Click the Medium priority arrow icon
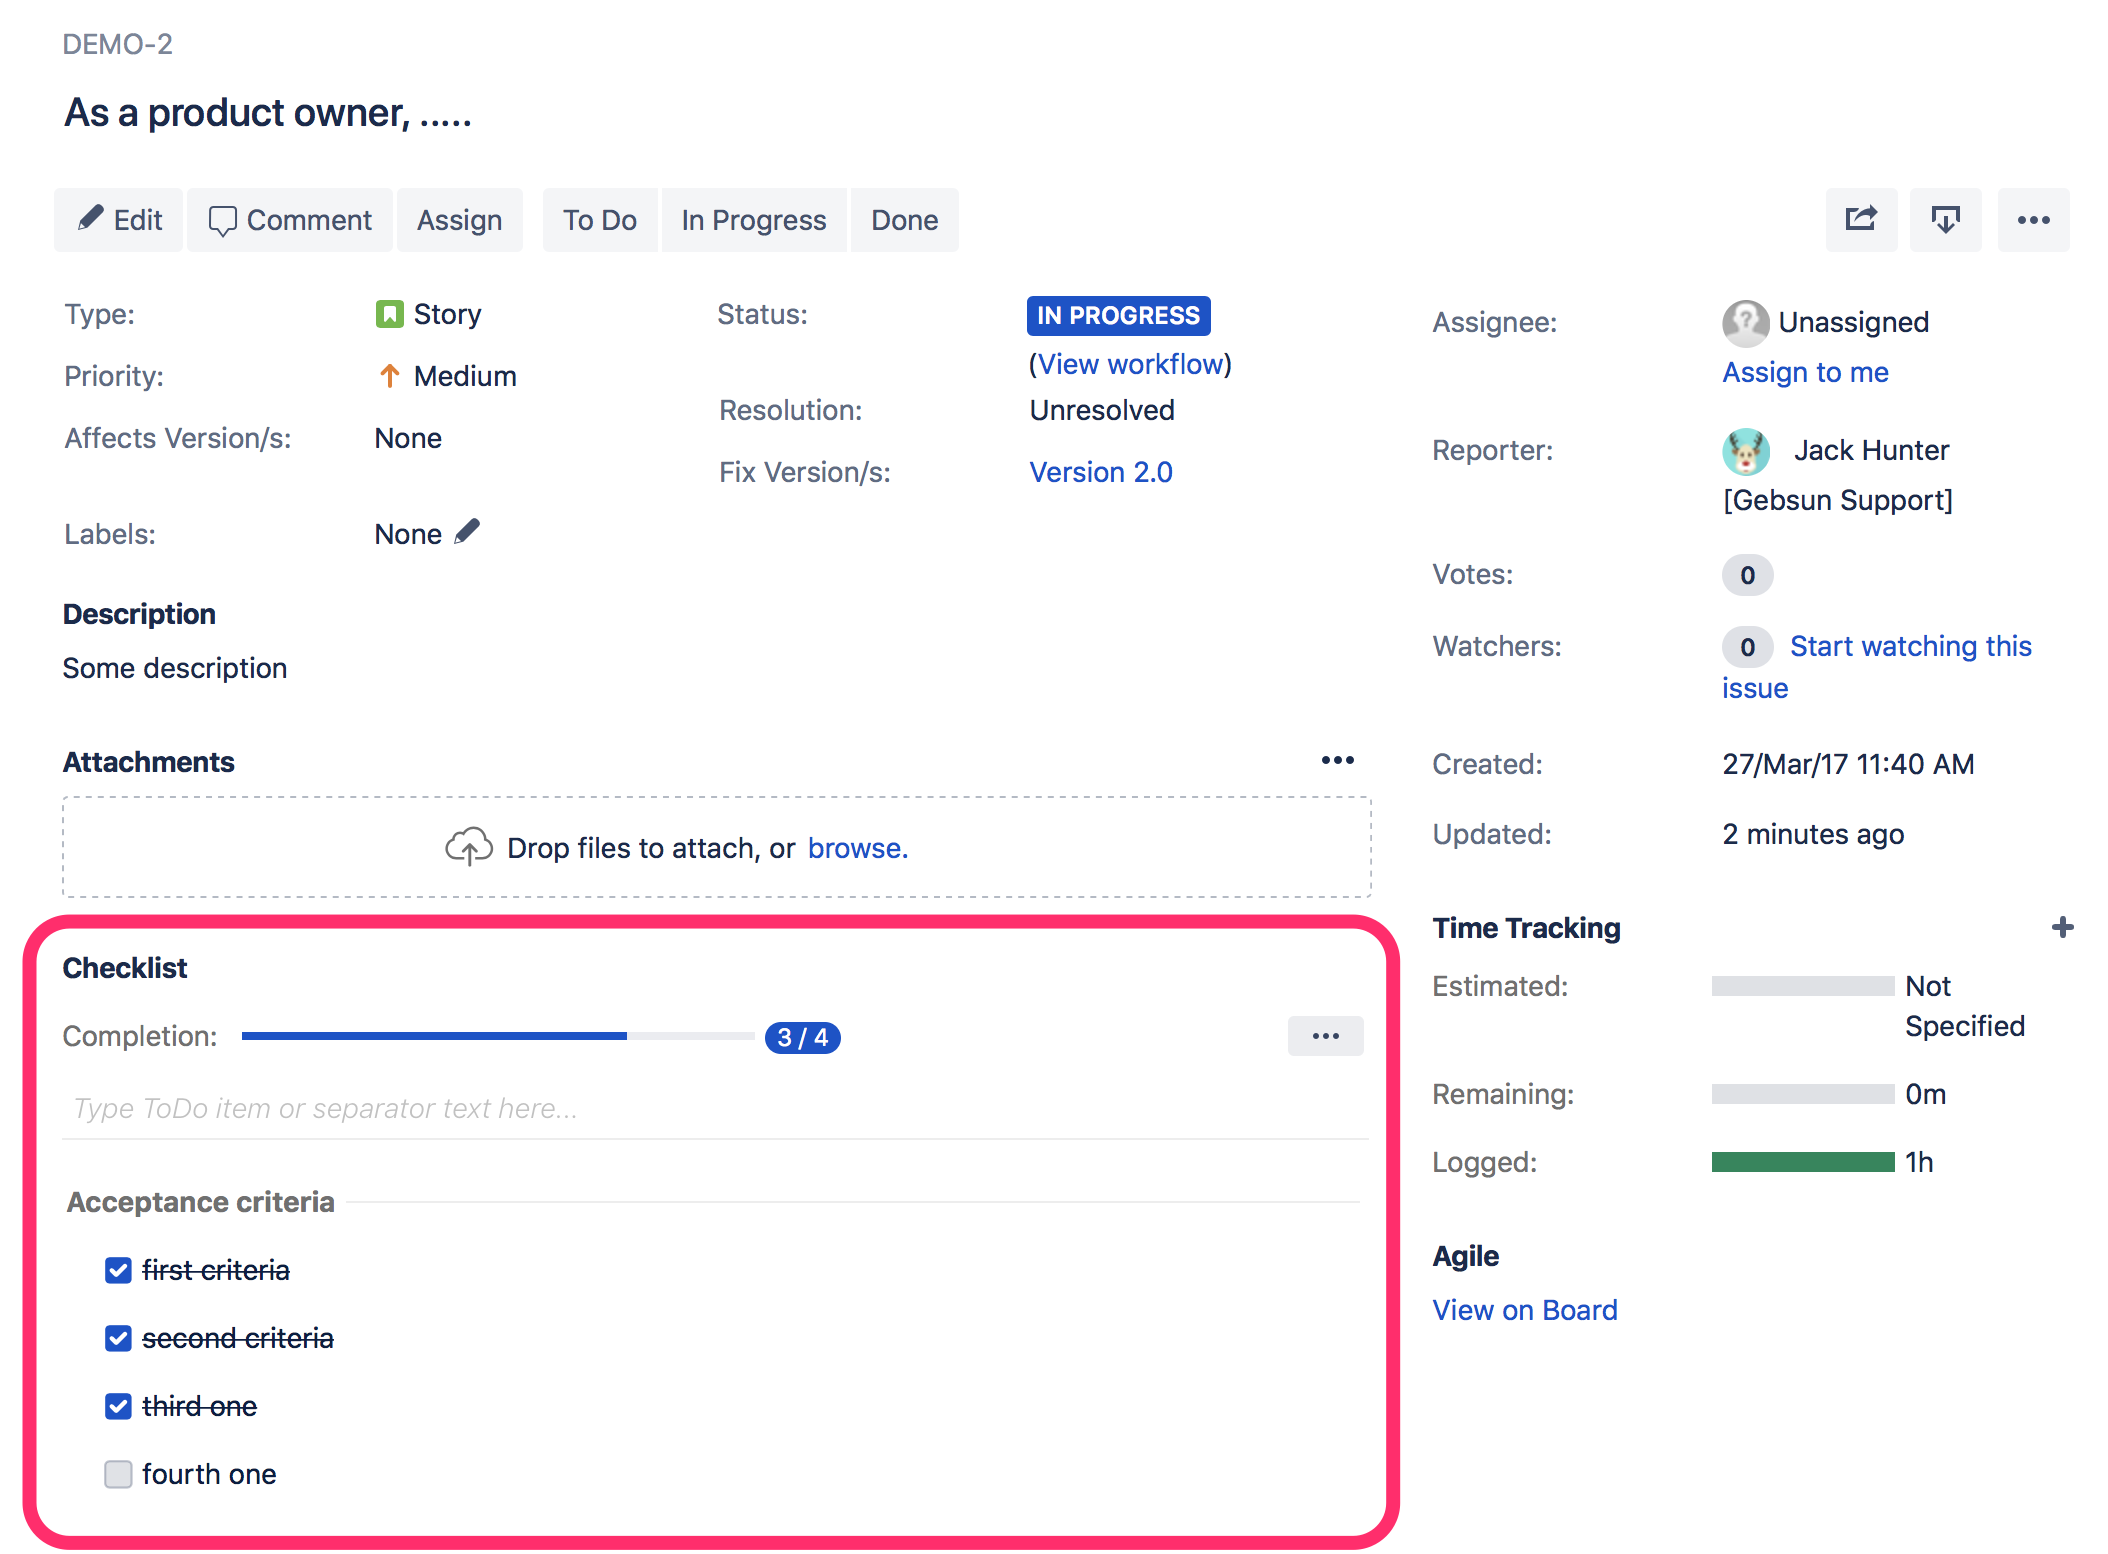Viewport: 2108px width, 1554px height. (389, 375)
